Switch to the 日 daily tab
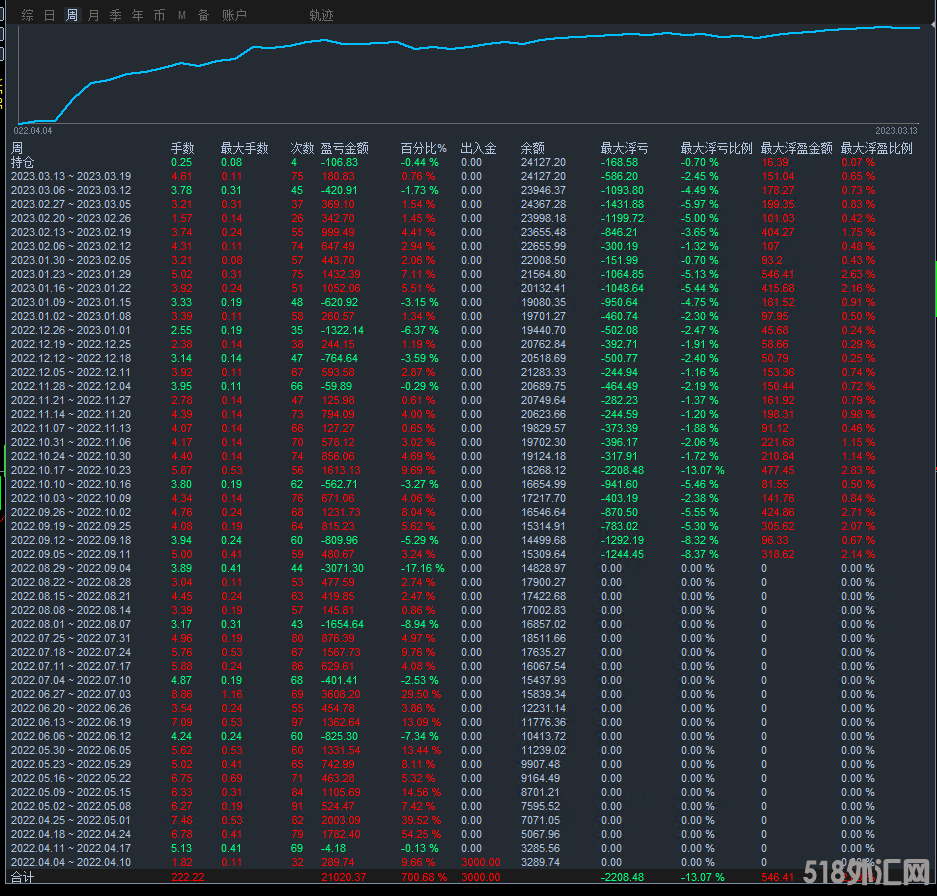The height and width of the screenshot is (896, 937). (x=49, y=15)
